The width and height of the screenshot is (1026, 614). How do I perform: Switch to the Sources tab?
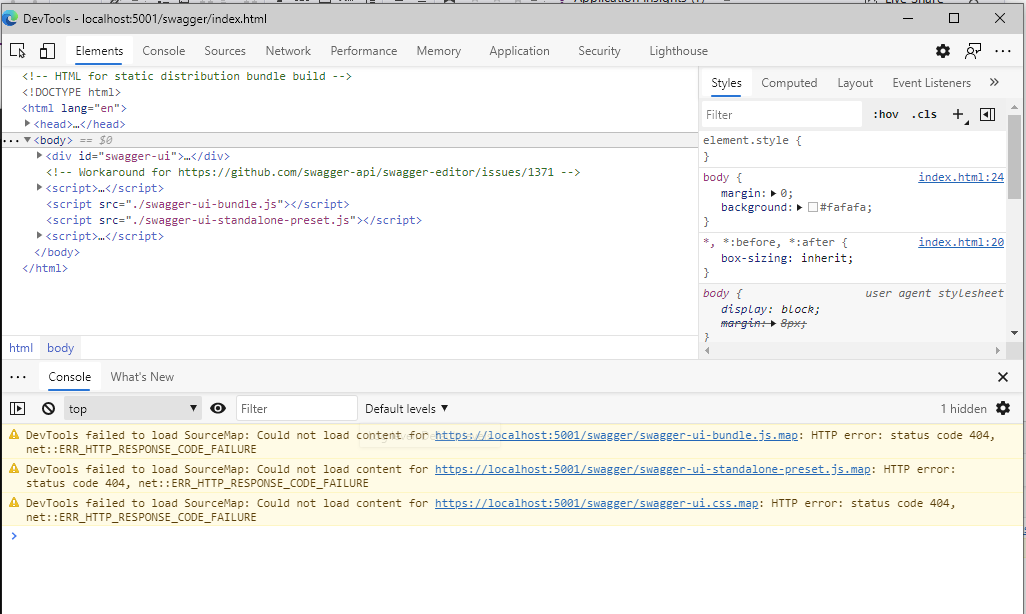tap(224, 51)
